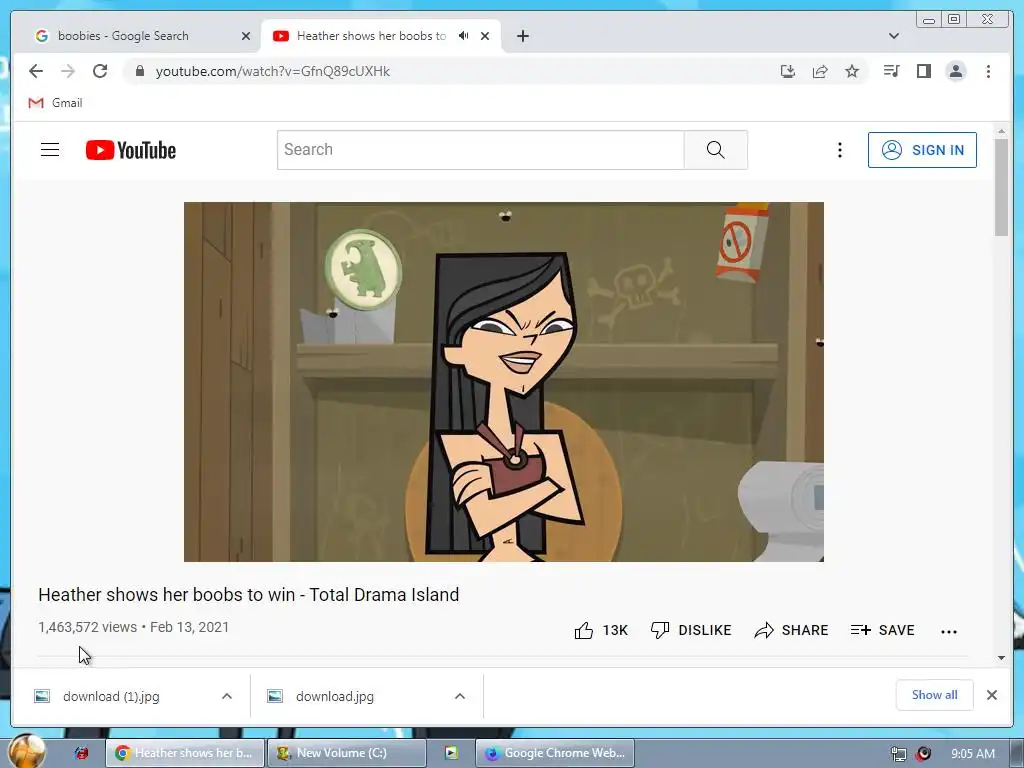This screenshot has height=768, width=1024.
Task: Click the scrollbar down arrow
Action: coord(1001,658)
